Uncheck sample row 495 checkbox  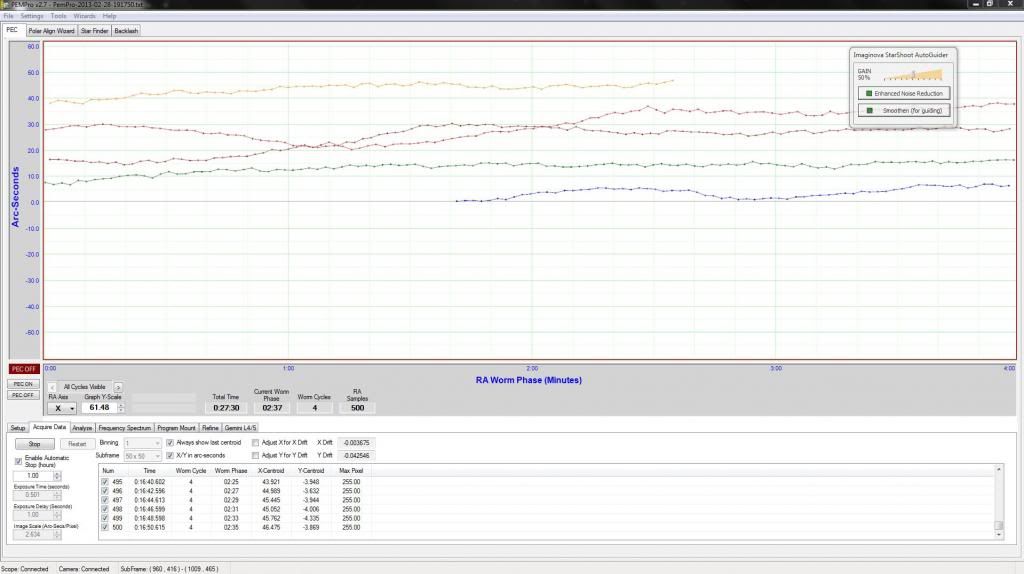(x=104, y=482)
